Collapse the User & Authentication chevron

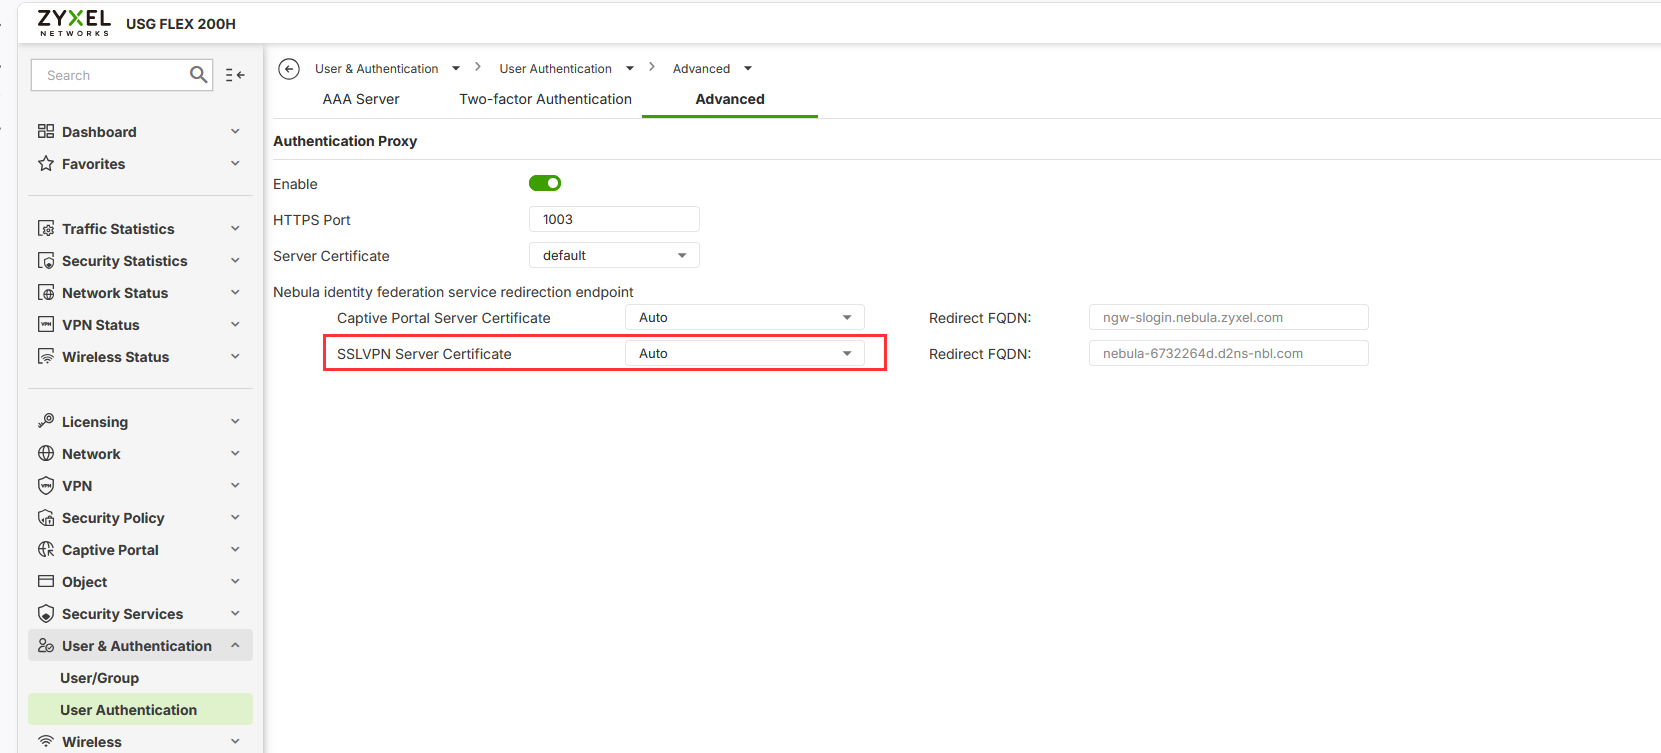pos(235,645)
